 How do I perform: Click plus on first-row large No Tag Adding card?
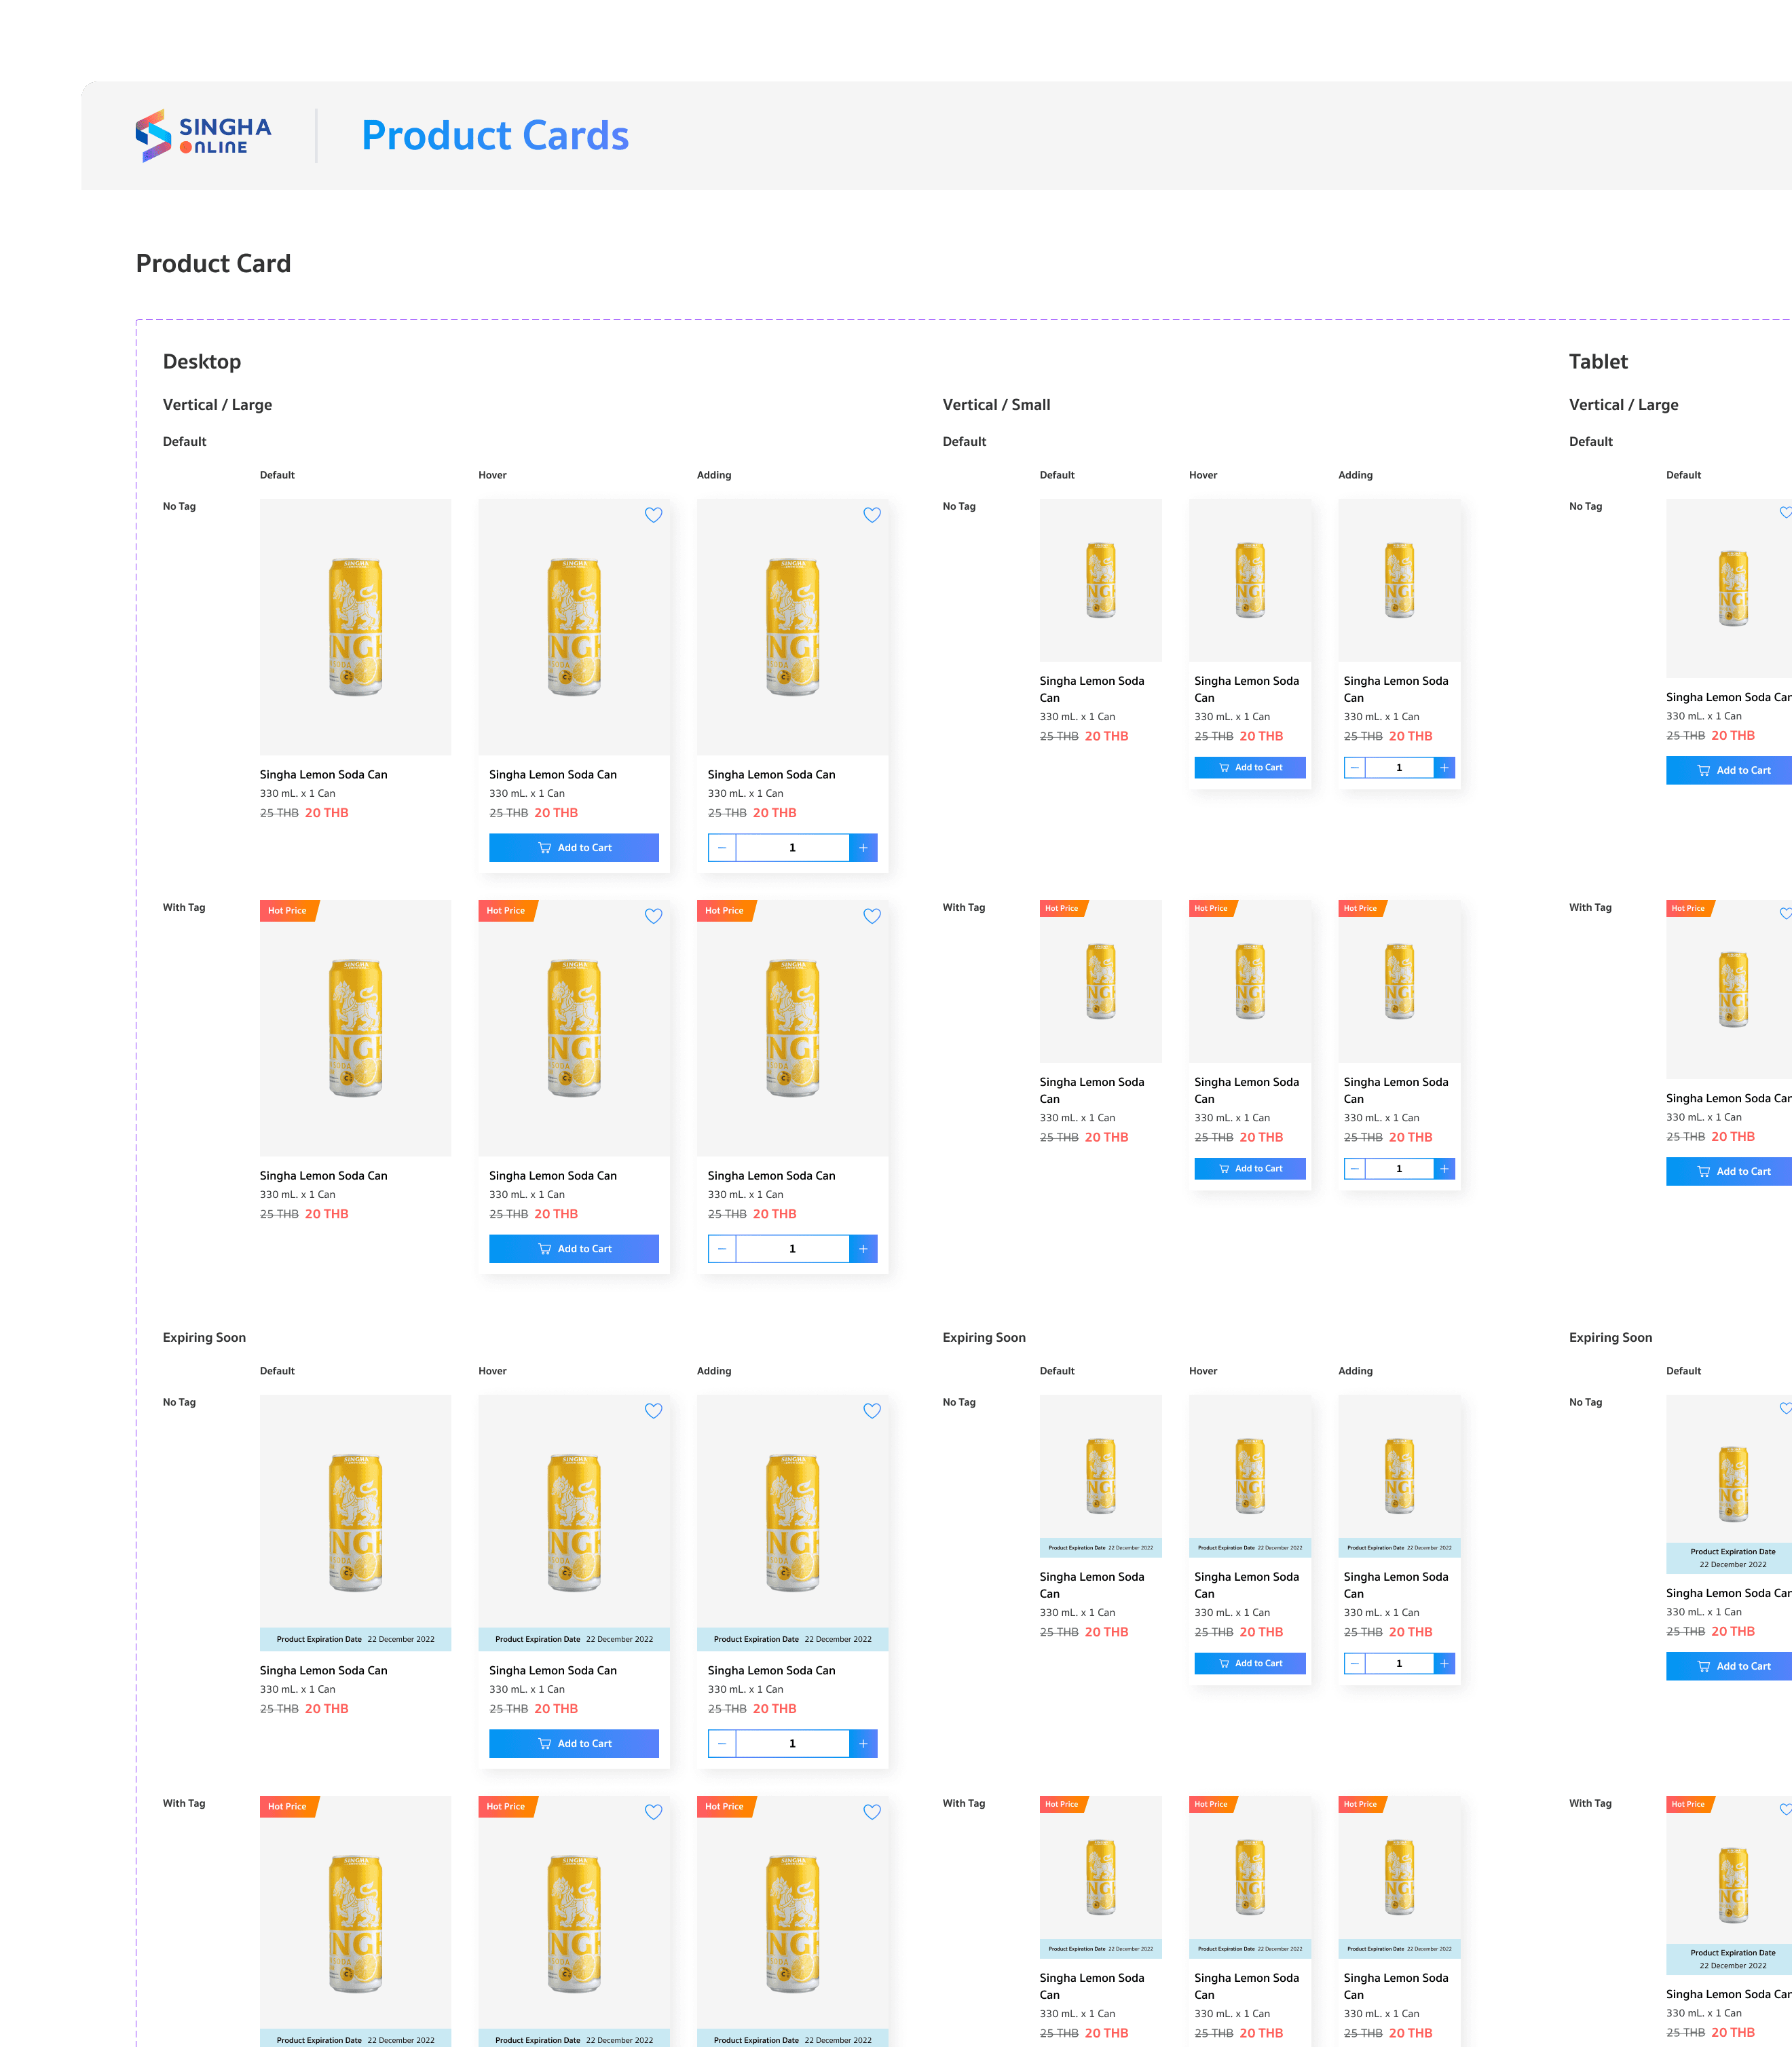(x=863, y=848)
